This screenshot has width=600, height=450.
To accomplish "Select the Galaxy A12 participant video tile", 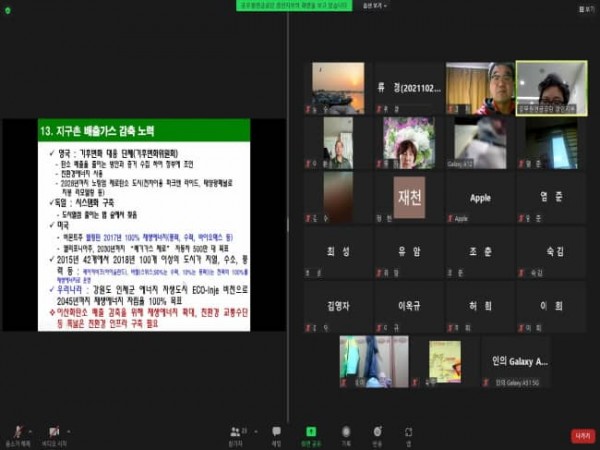I will point(480,143).
